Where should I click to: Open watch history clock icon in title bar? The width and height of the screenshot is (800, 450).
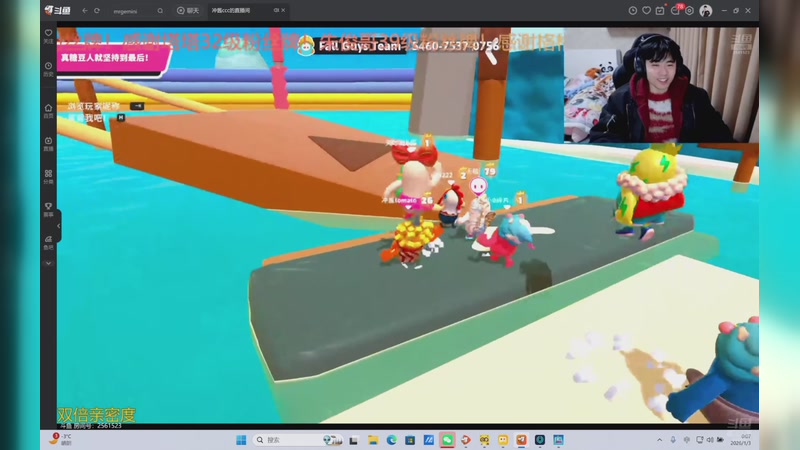[x=633, y=11]
